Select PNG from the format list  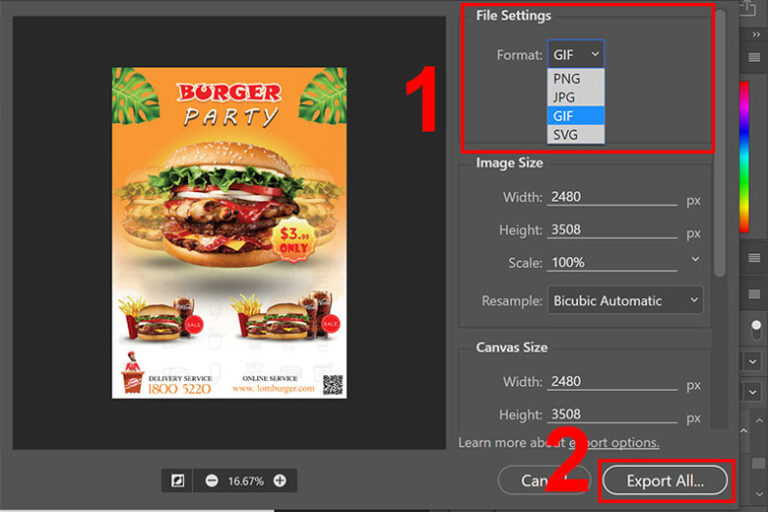[576, 78]
